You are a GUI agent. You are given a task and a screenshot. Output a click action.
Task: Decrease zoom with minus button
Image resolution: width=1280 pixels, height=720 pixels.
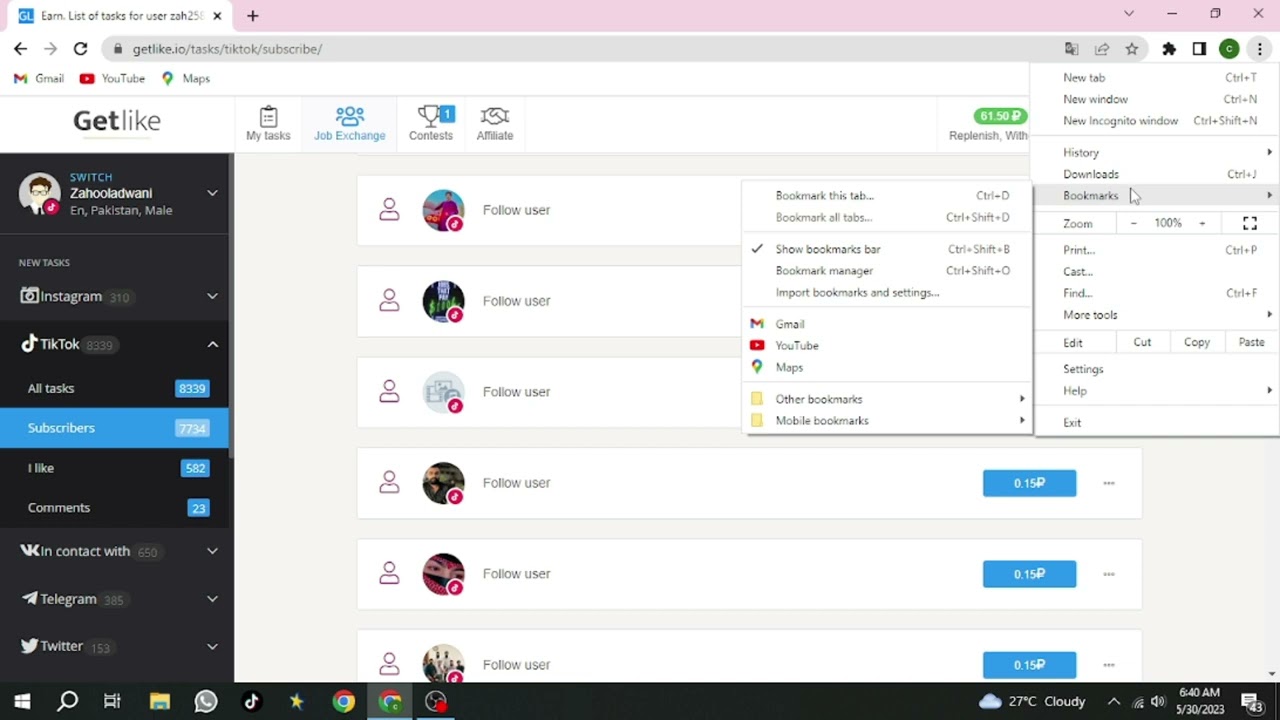(x=1133, y=224)
